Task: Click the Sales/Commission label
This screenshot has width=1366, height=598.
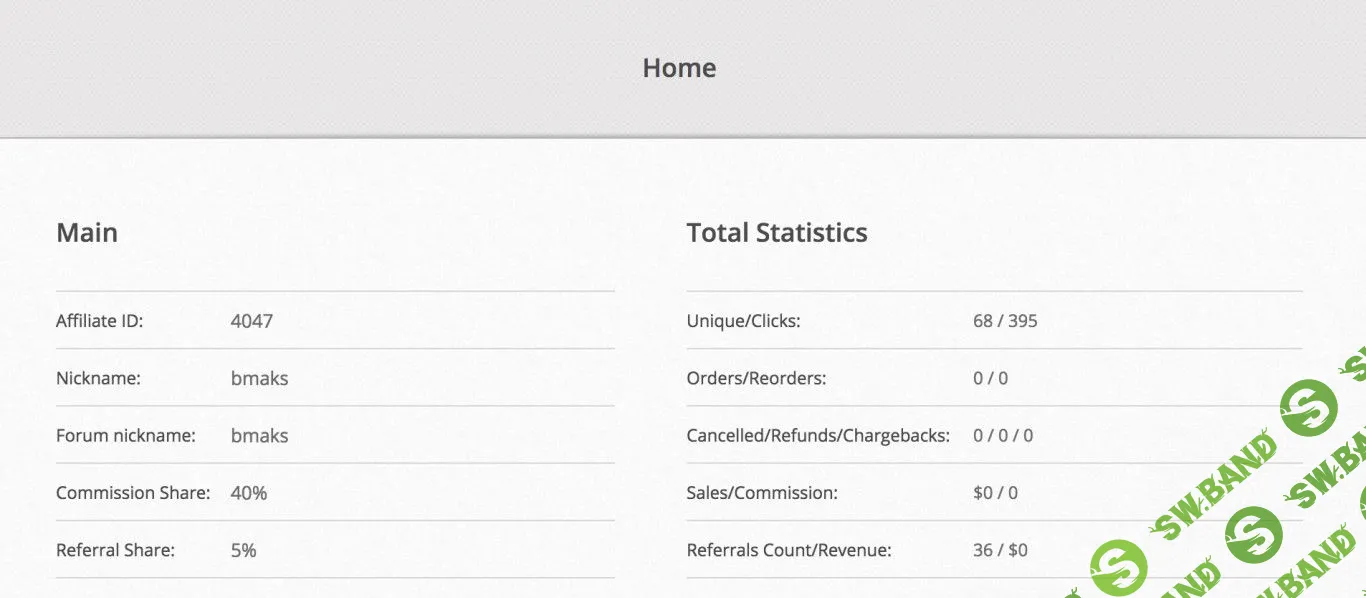Action: pos(762,493)
